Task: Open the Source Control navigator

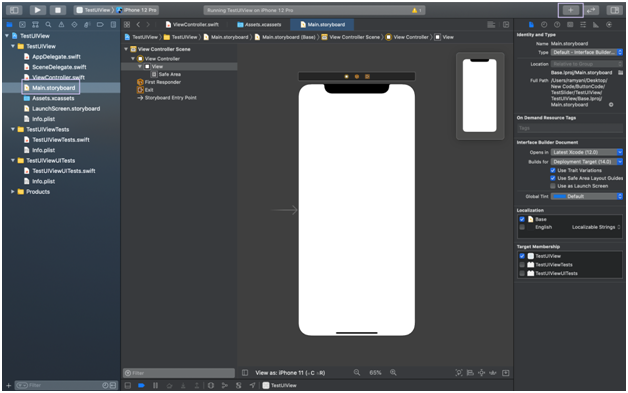Action: point(22,25)
